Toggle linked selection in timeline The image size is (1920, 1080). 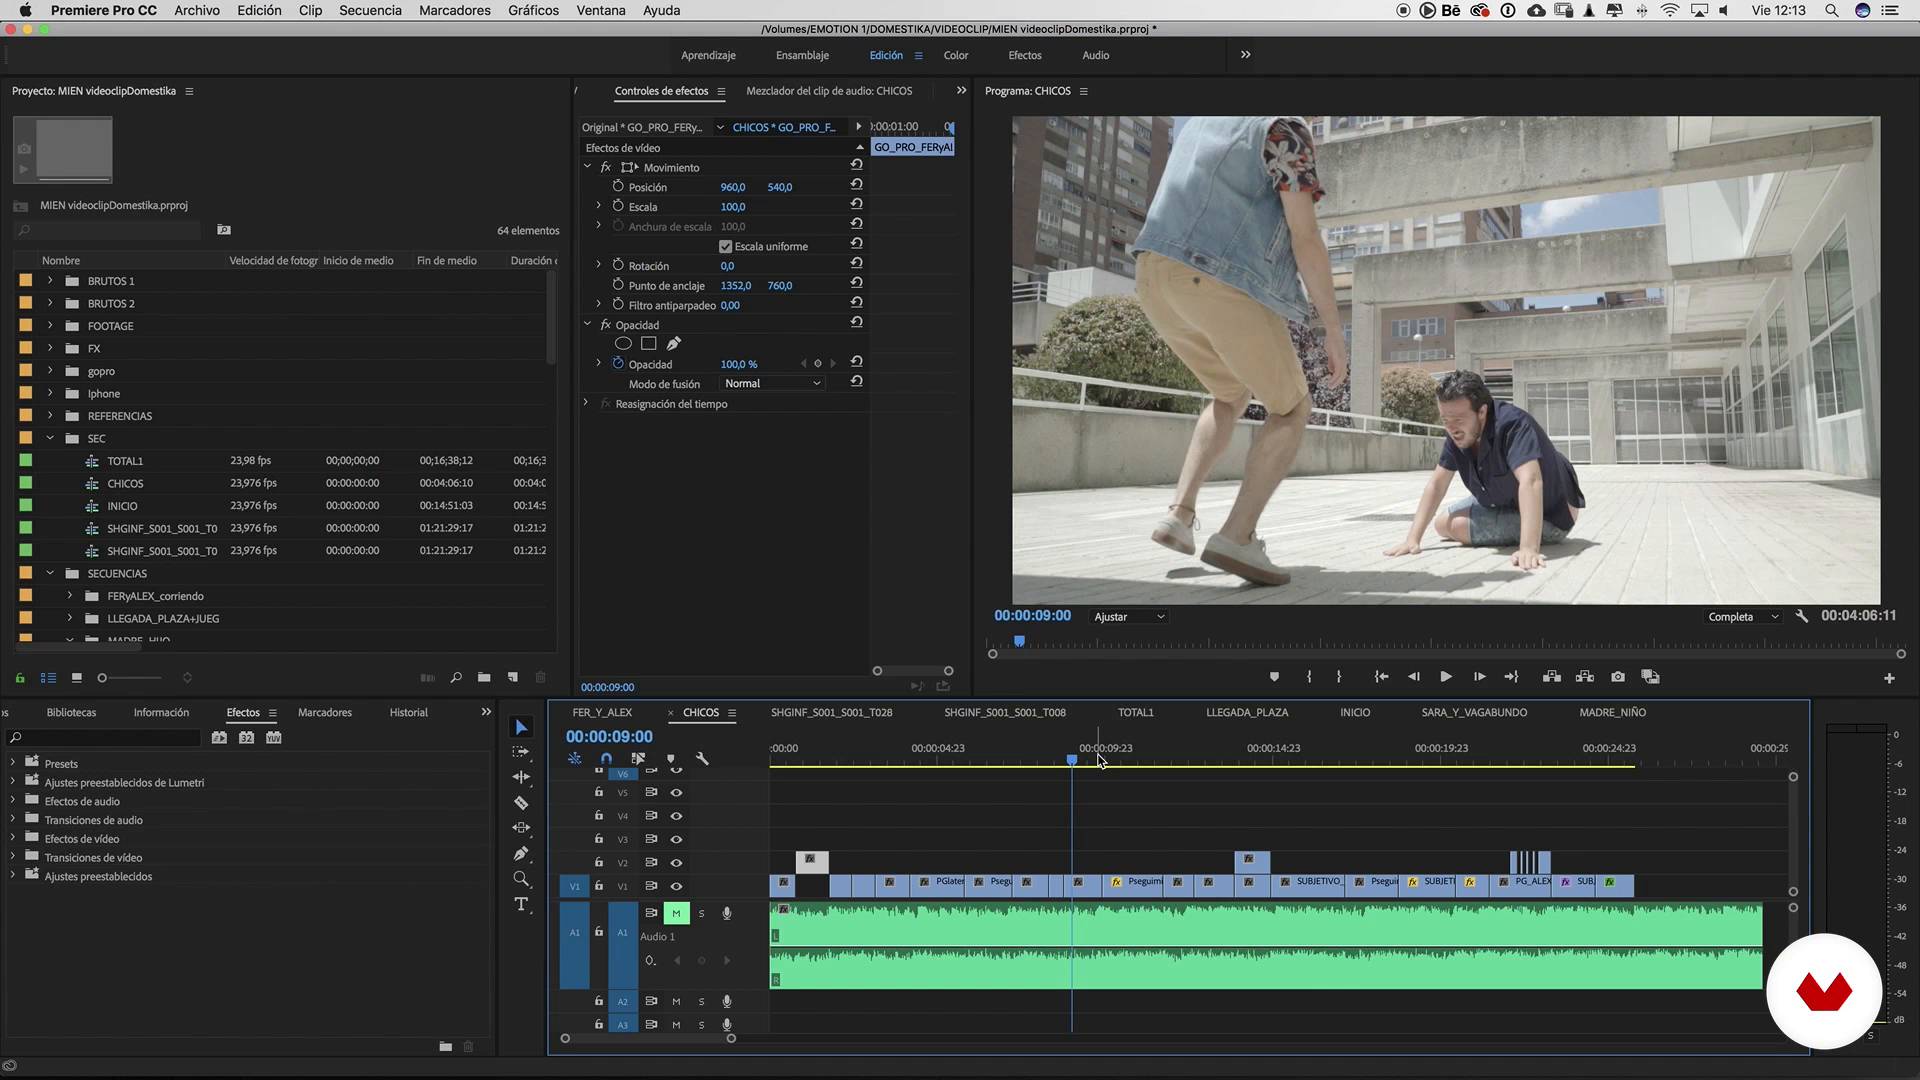[638, 759]
